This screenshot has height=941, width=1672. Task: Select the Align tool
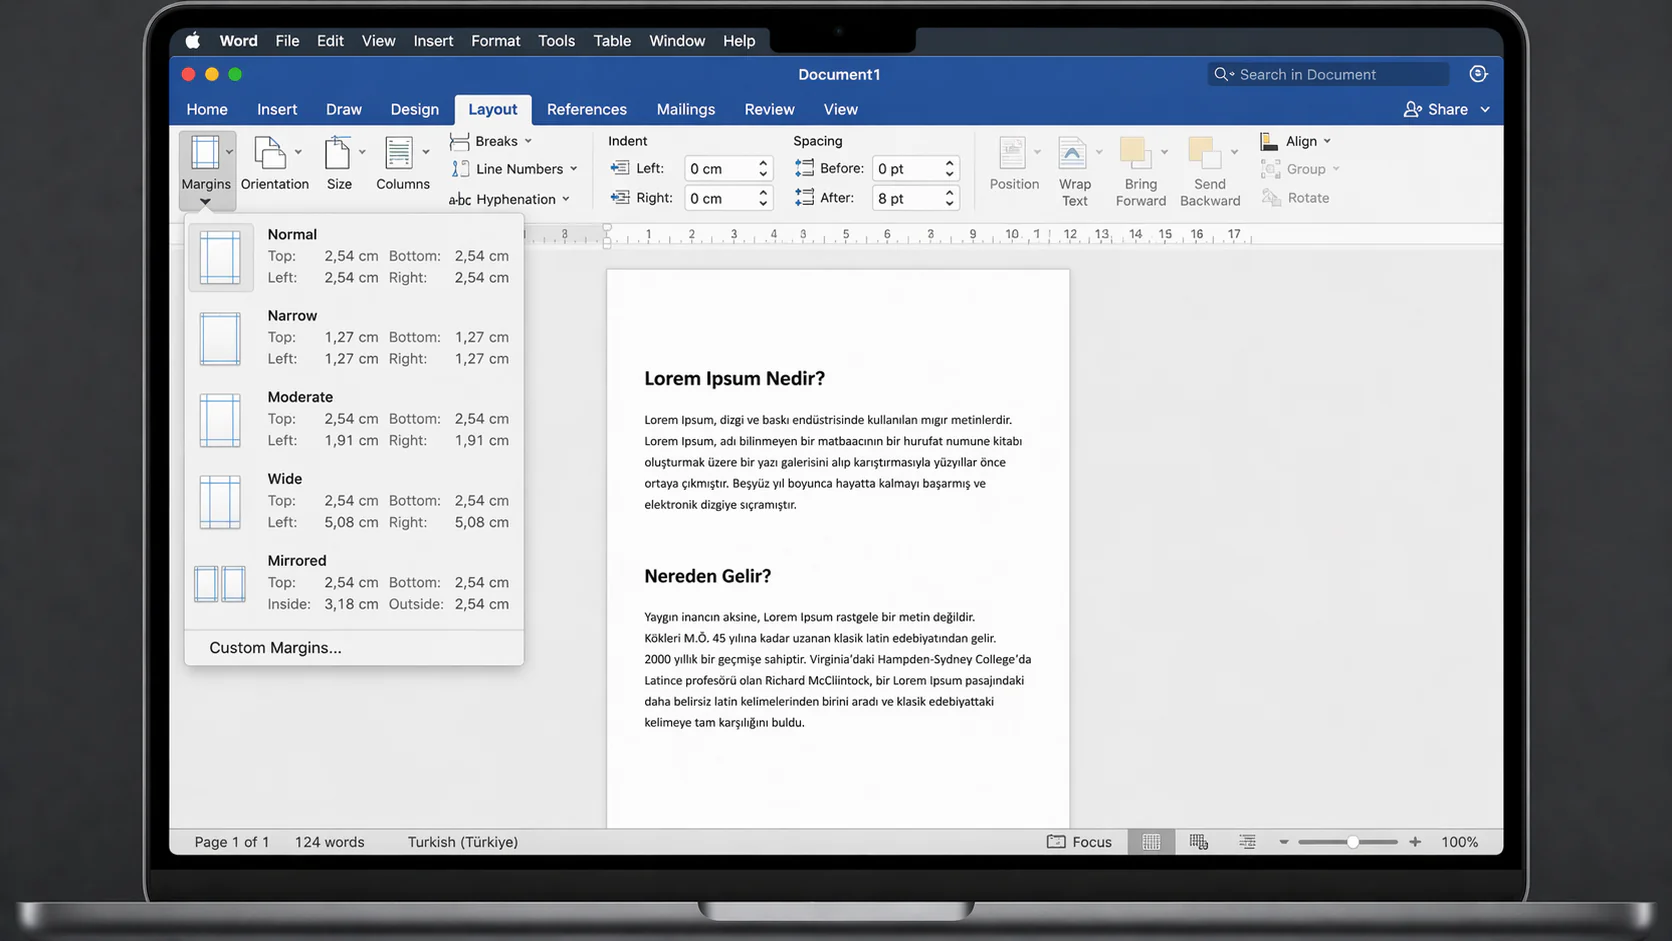(x=1296, y=141)
